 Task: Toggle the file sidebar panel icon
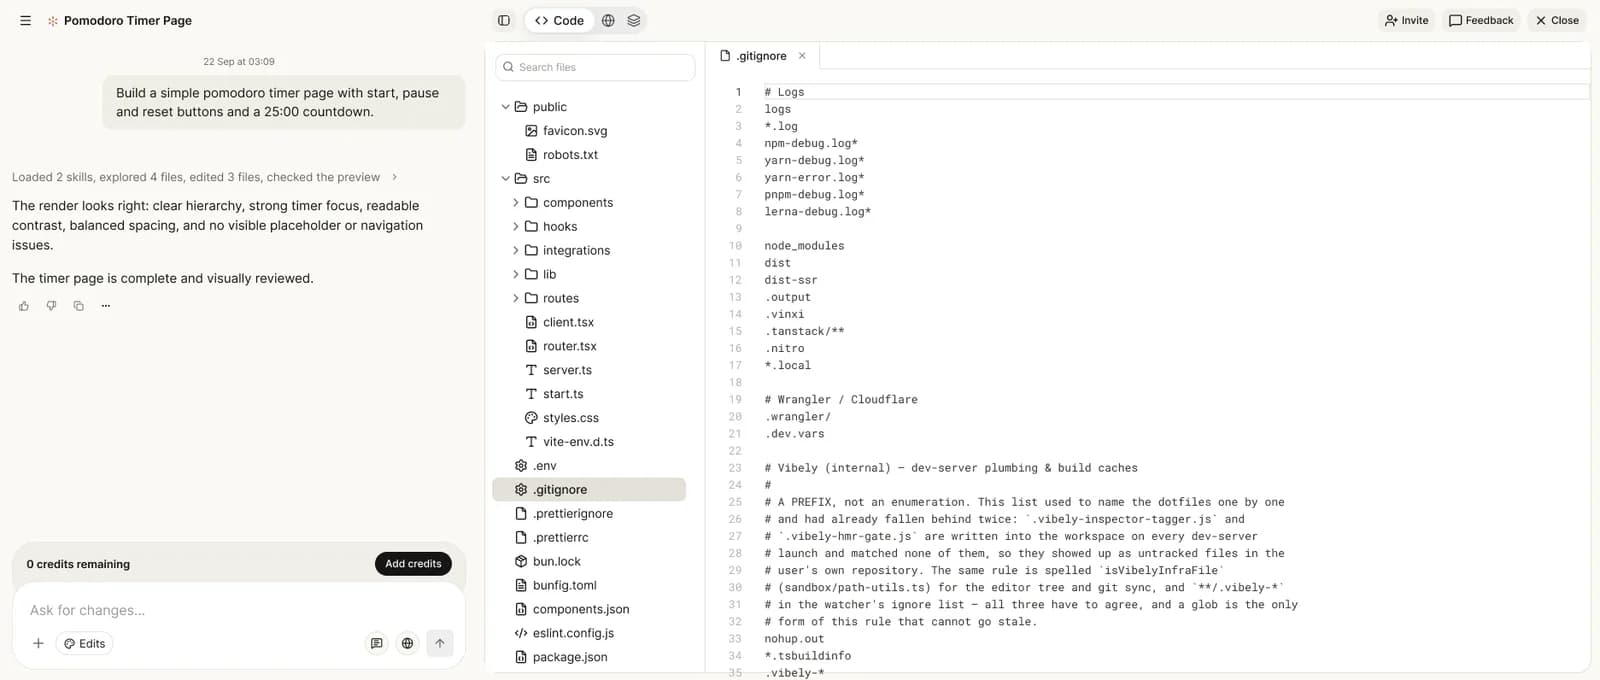pyautogui.click(x=504, y=20)
